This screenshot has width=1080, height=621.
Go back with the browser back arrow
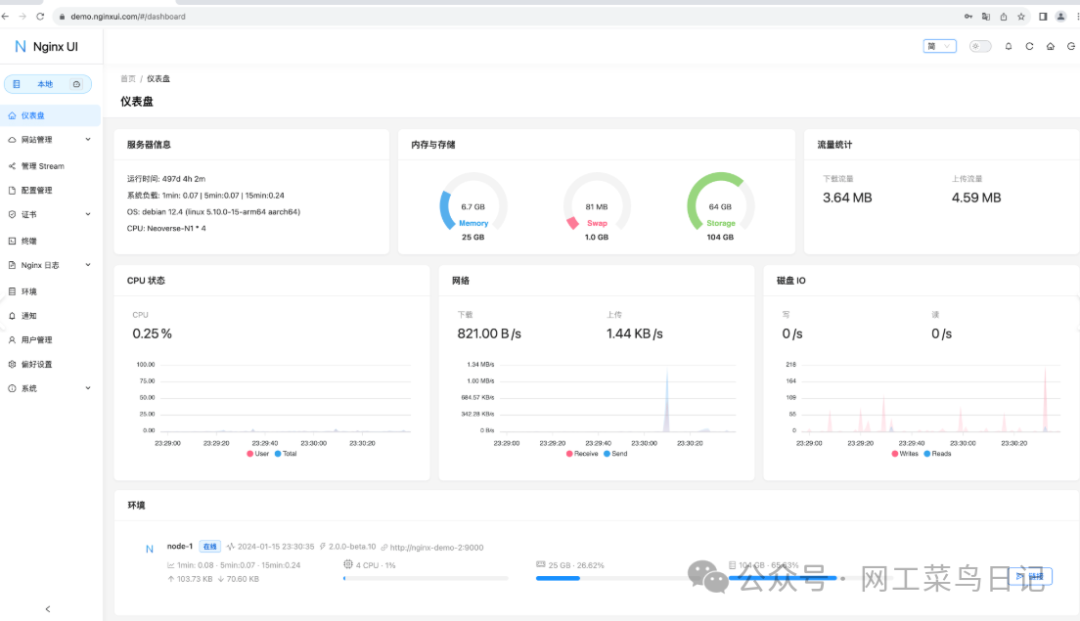[6, 17]
